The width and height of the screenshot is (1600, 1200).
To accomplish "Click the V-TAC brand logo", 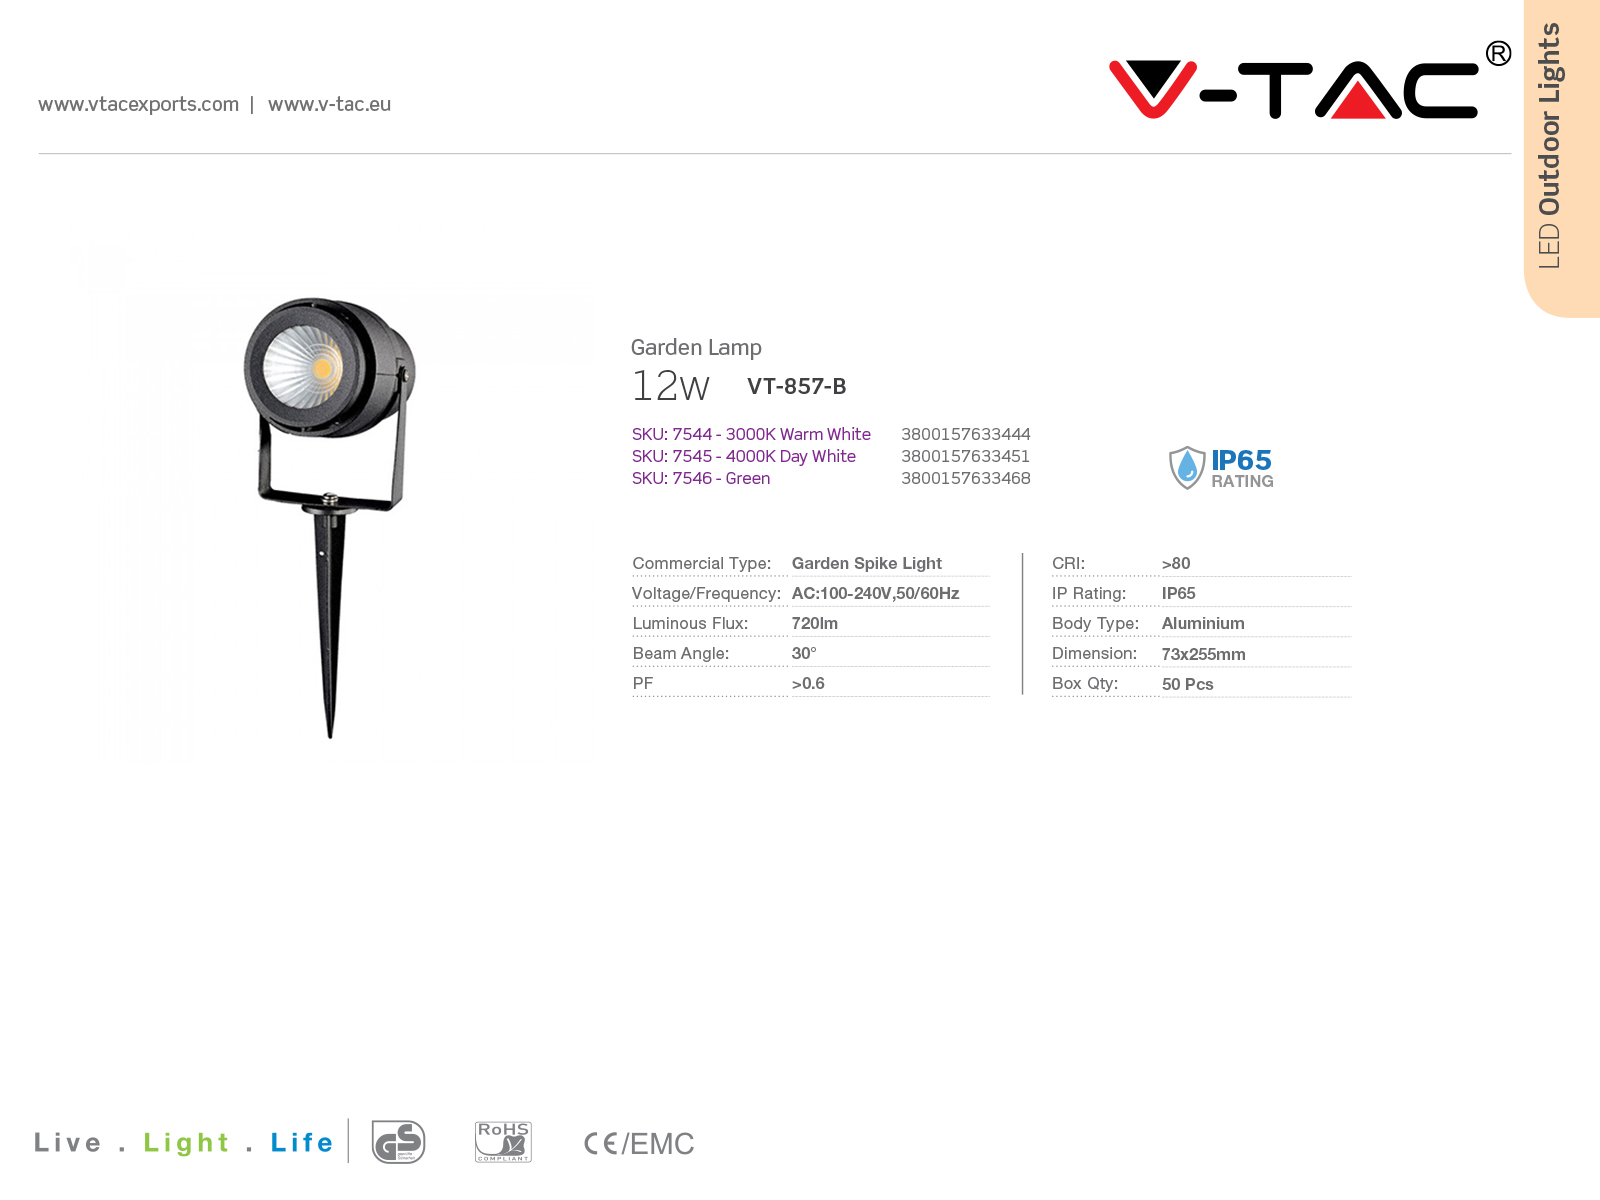I will [x=1294, y=89].
